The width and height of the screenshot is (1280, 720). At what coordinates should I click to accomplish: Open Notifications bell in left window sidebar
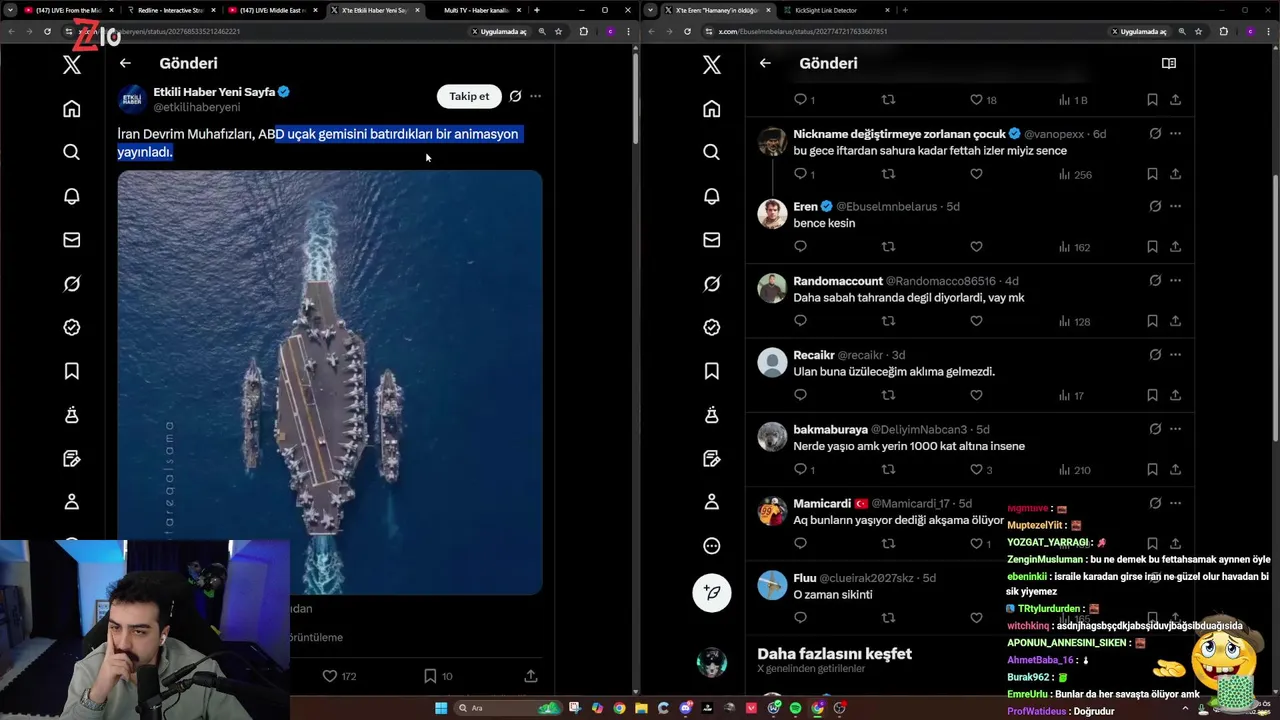[x=71, y=196]
